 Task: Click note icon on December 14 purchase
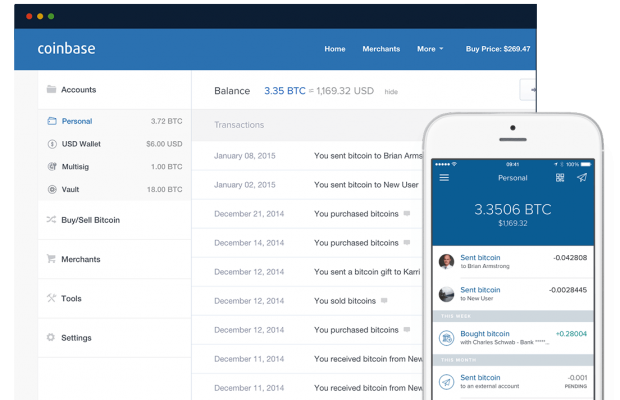407,242
